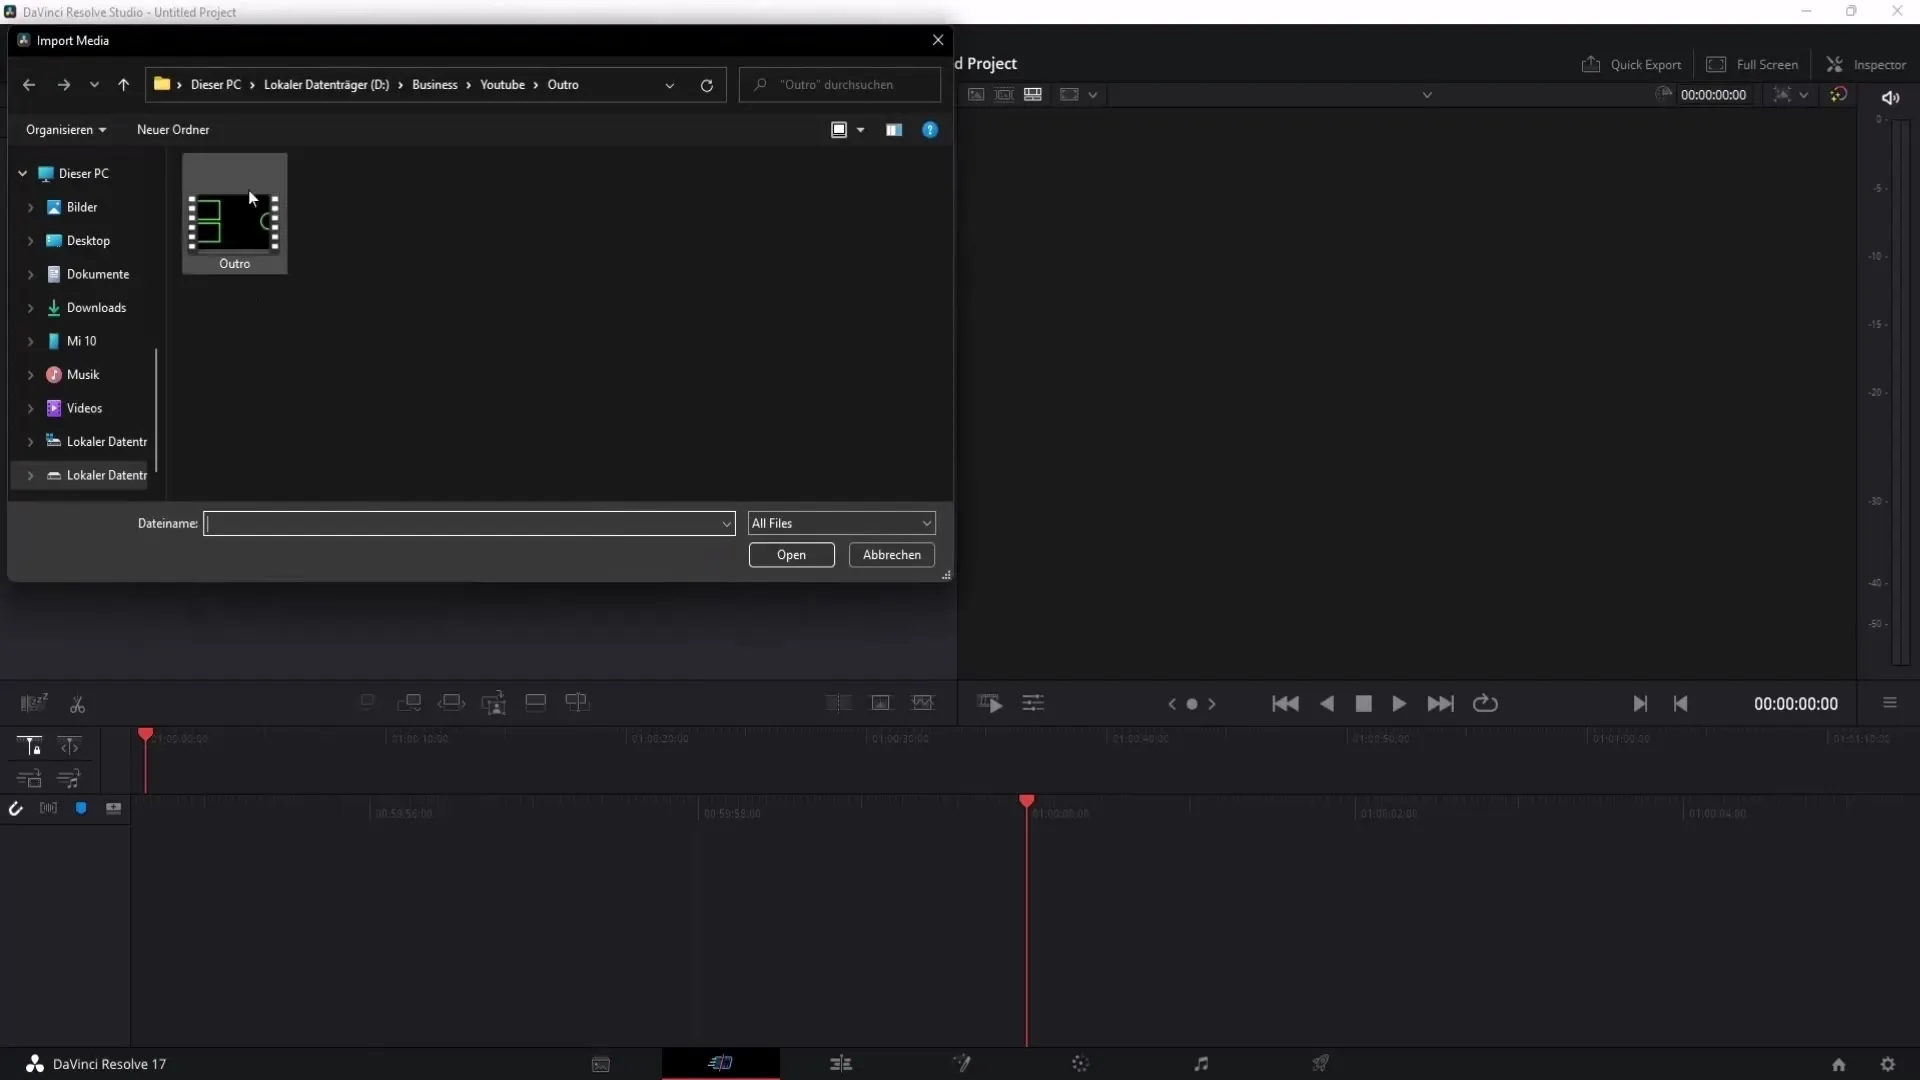Click the Abbrechen cancel button
The image size is (1920, 1080).
(893, 554)
